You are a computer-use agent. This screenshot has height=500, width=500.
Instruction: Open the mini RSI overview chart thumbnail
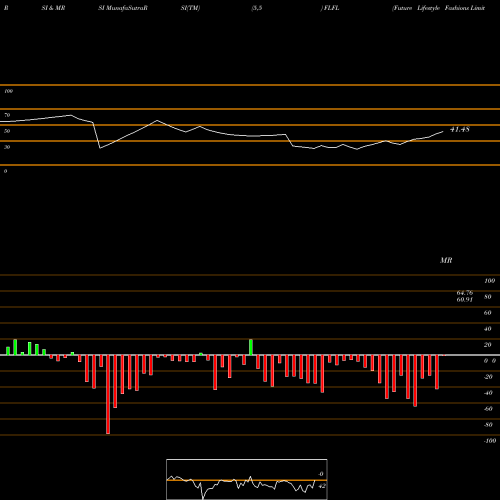click(247, 479)
